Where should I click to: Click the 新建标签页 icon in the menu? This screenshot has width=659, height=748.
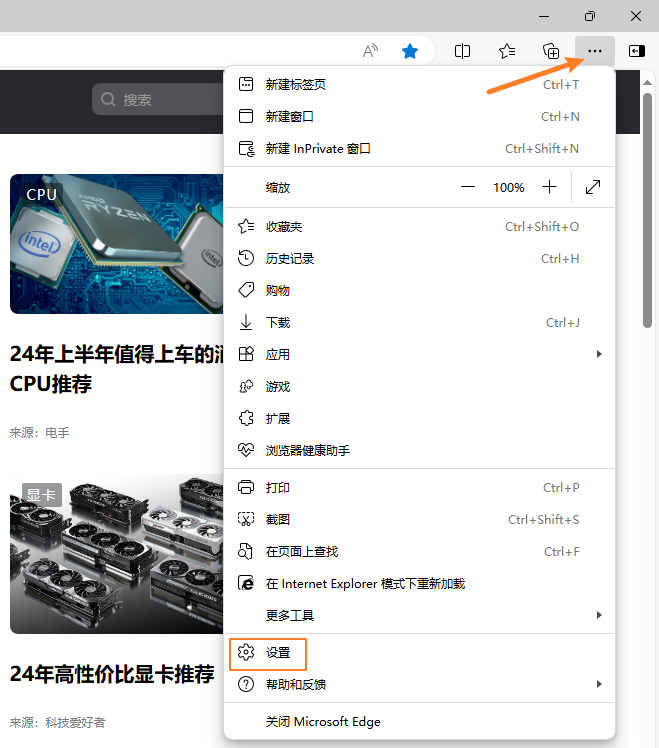[x=246, y=84]
